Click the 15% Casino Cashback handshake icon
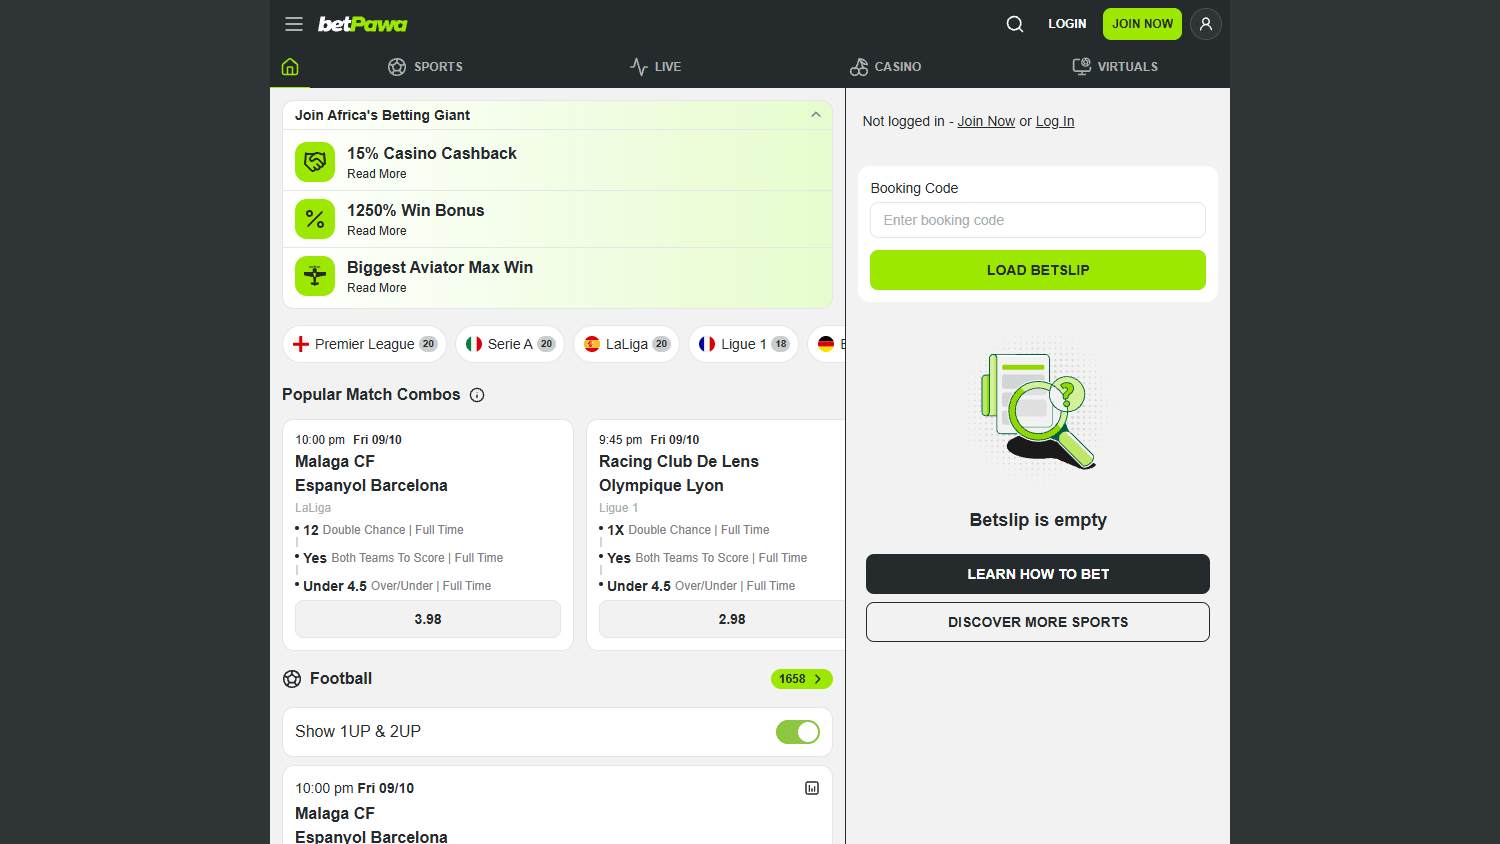The width and height of the screenshot is (1500, 844). click(315, 162)
